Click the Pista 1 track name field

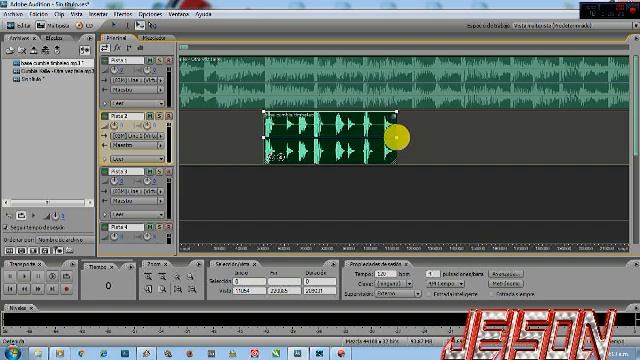click(127, 60)
